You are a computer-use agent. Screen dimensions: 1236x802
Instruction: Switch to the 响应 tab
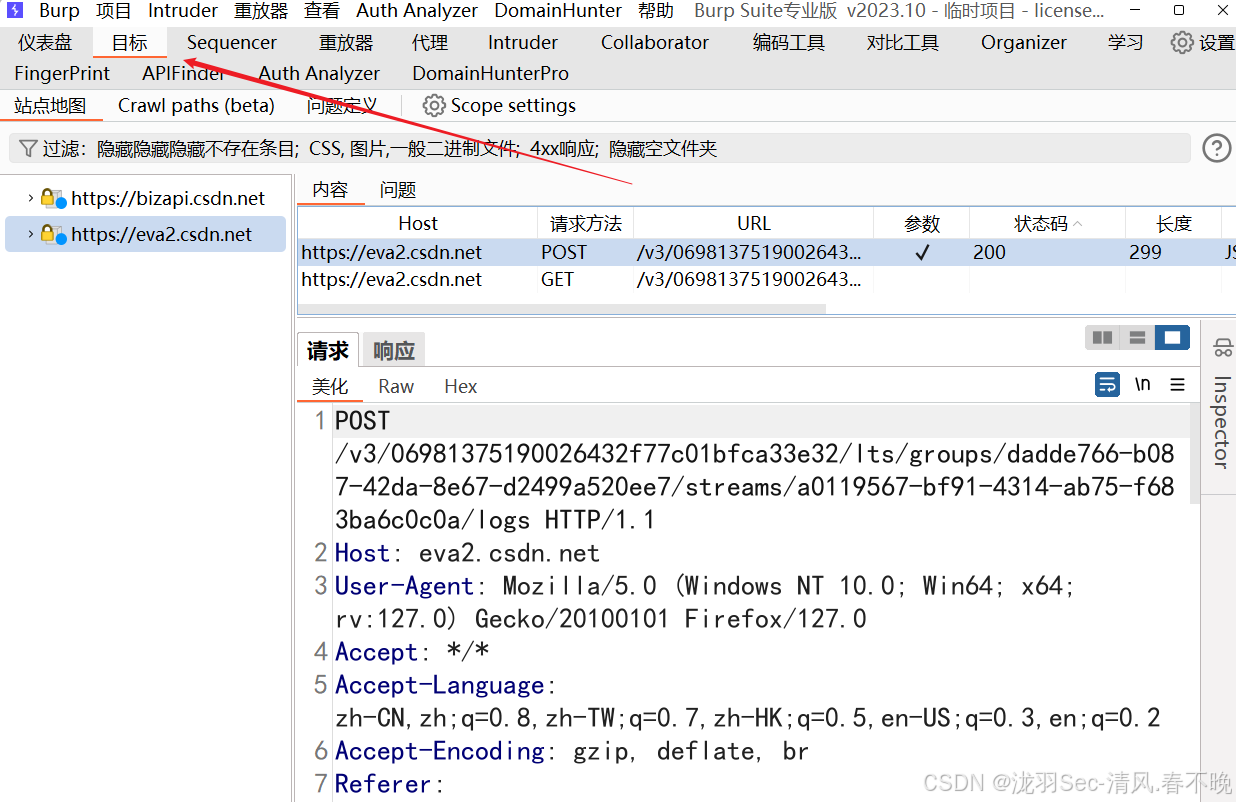pyautogui.click(x=394, y=351)
